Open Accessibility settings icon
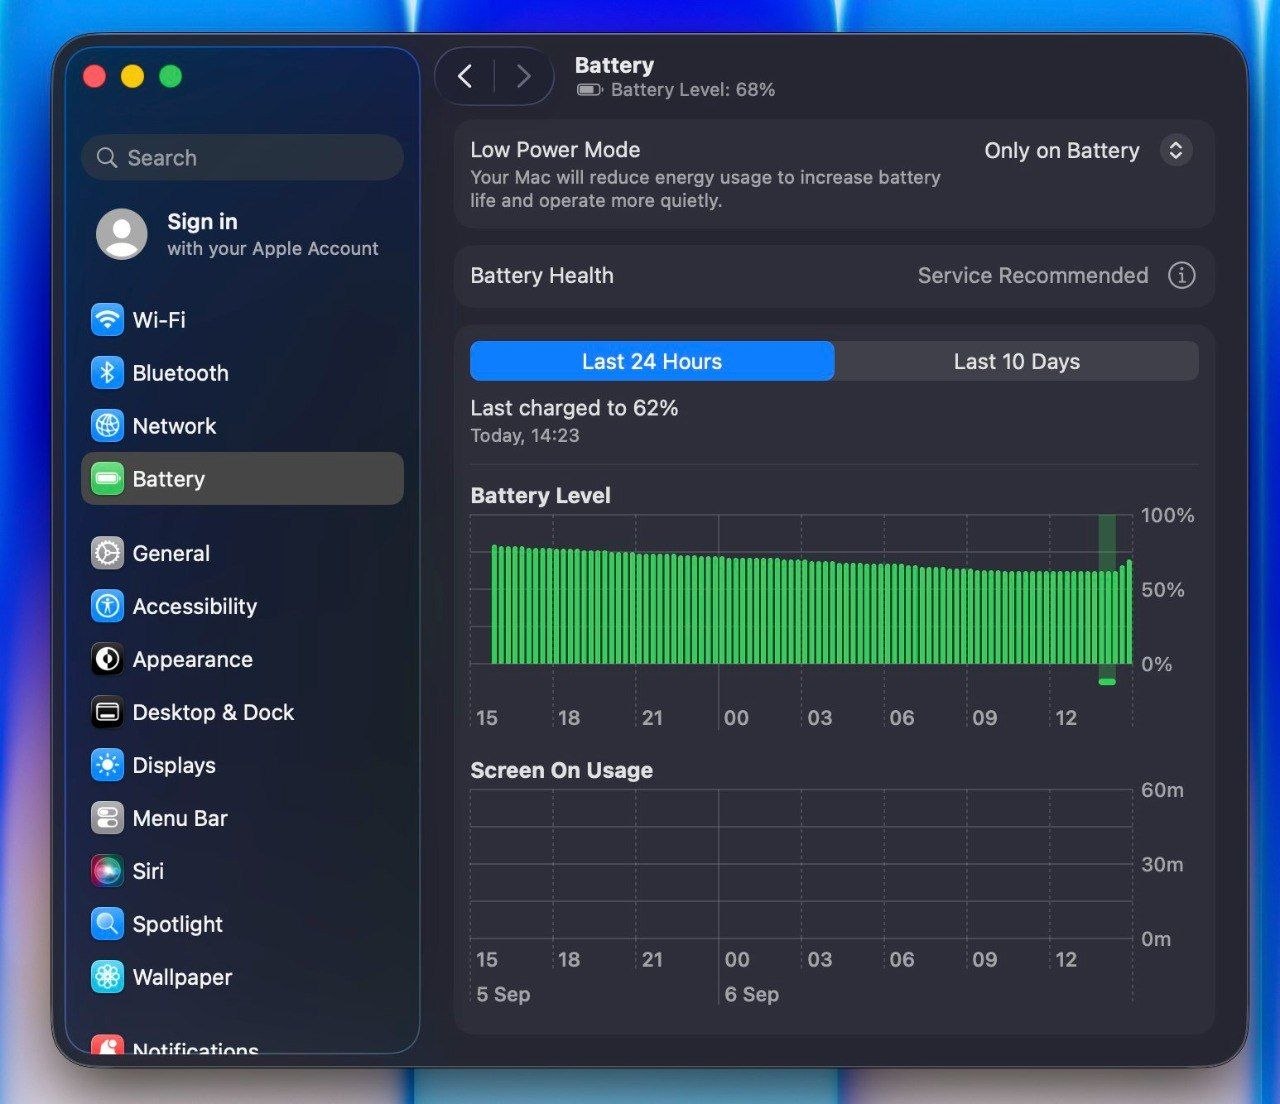Viewport: 1280px width, 1104px height. [x=107, y=606]
